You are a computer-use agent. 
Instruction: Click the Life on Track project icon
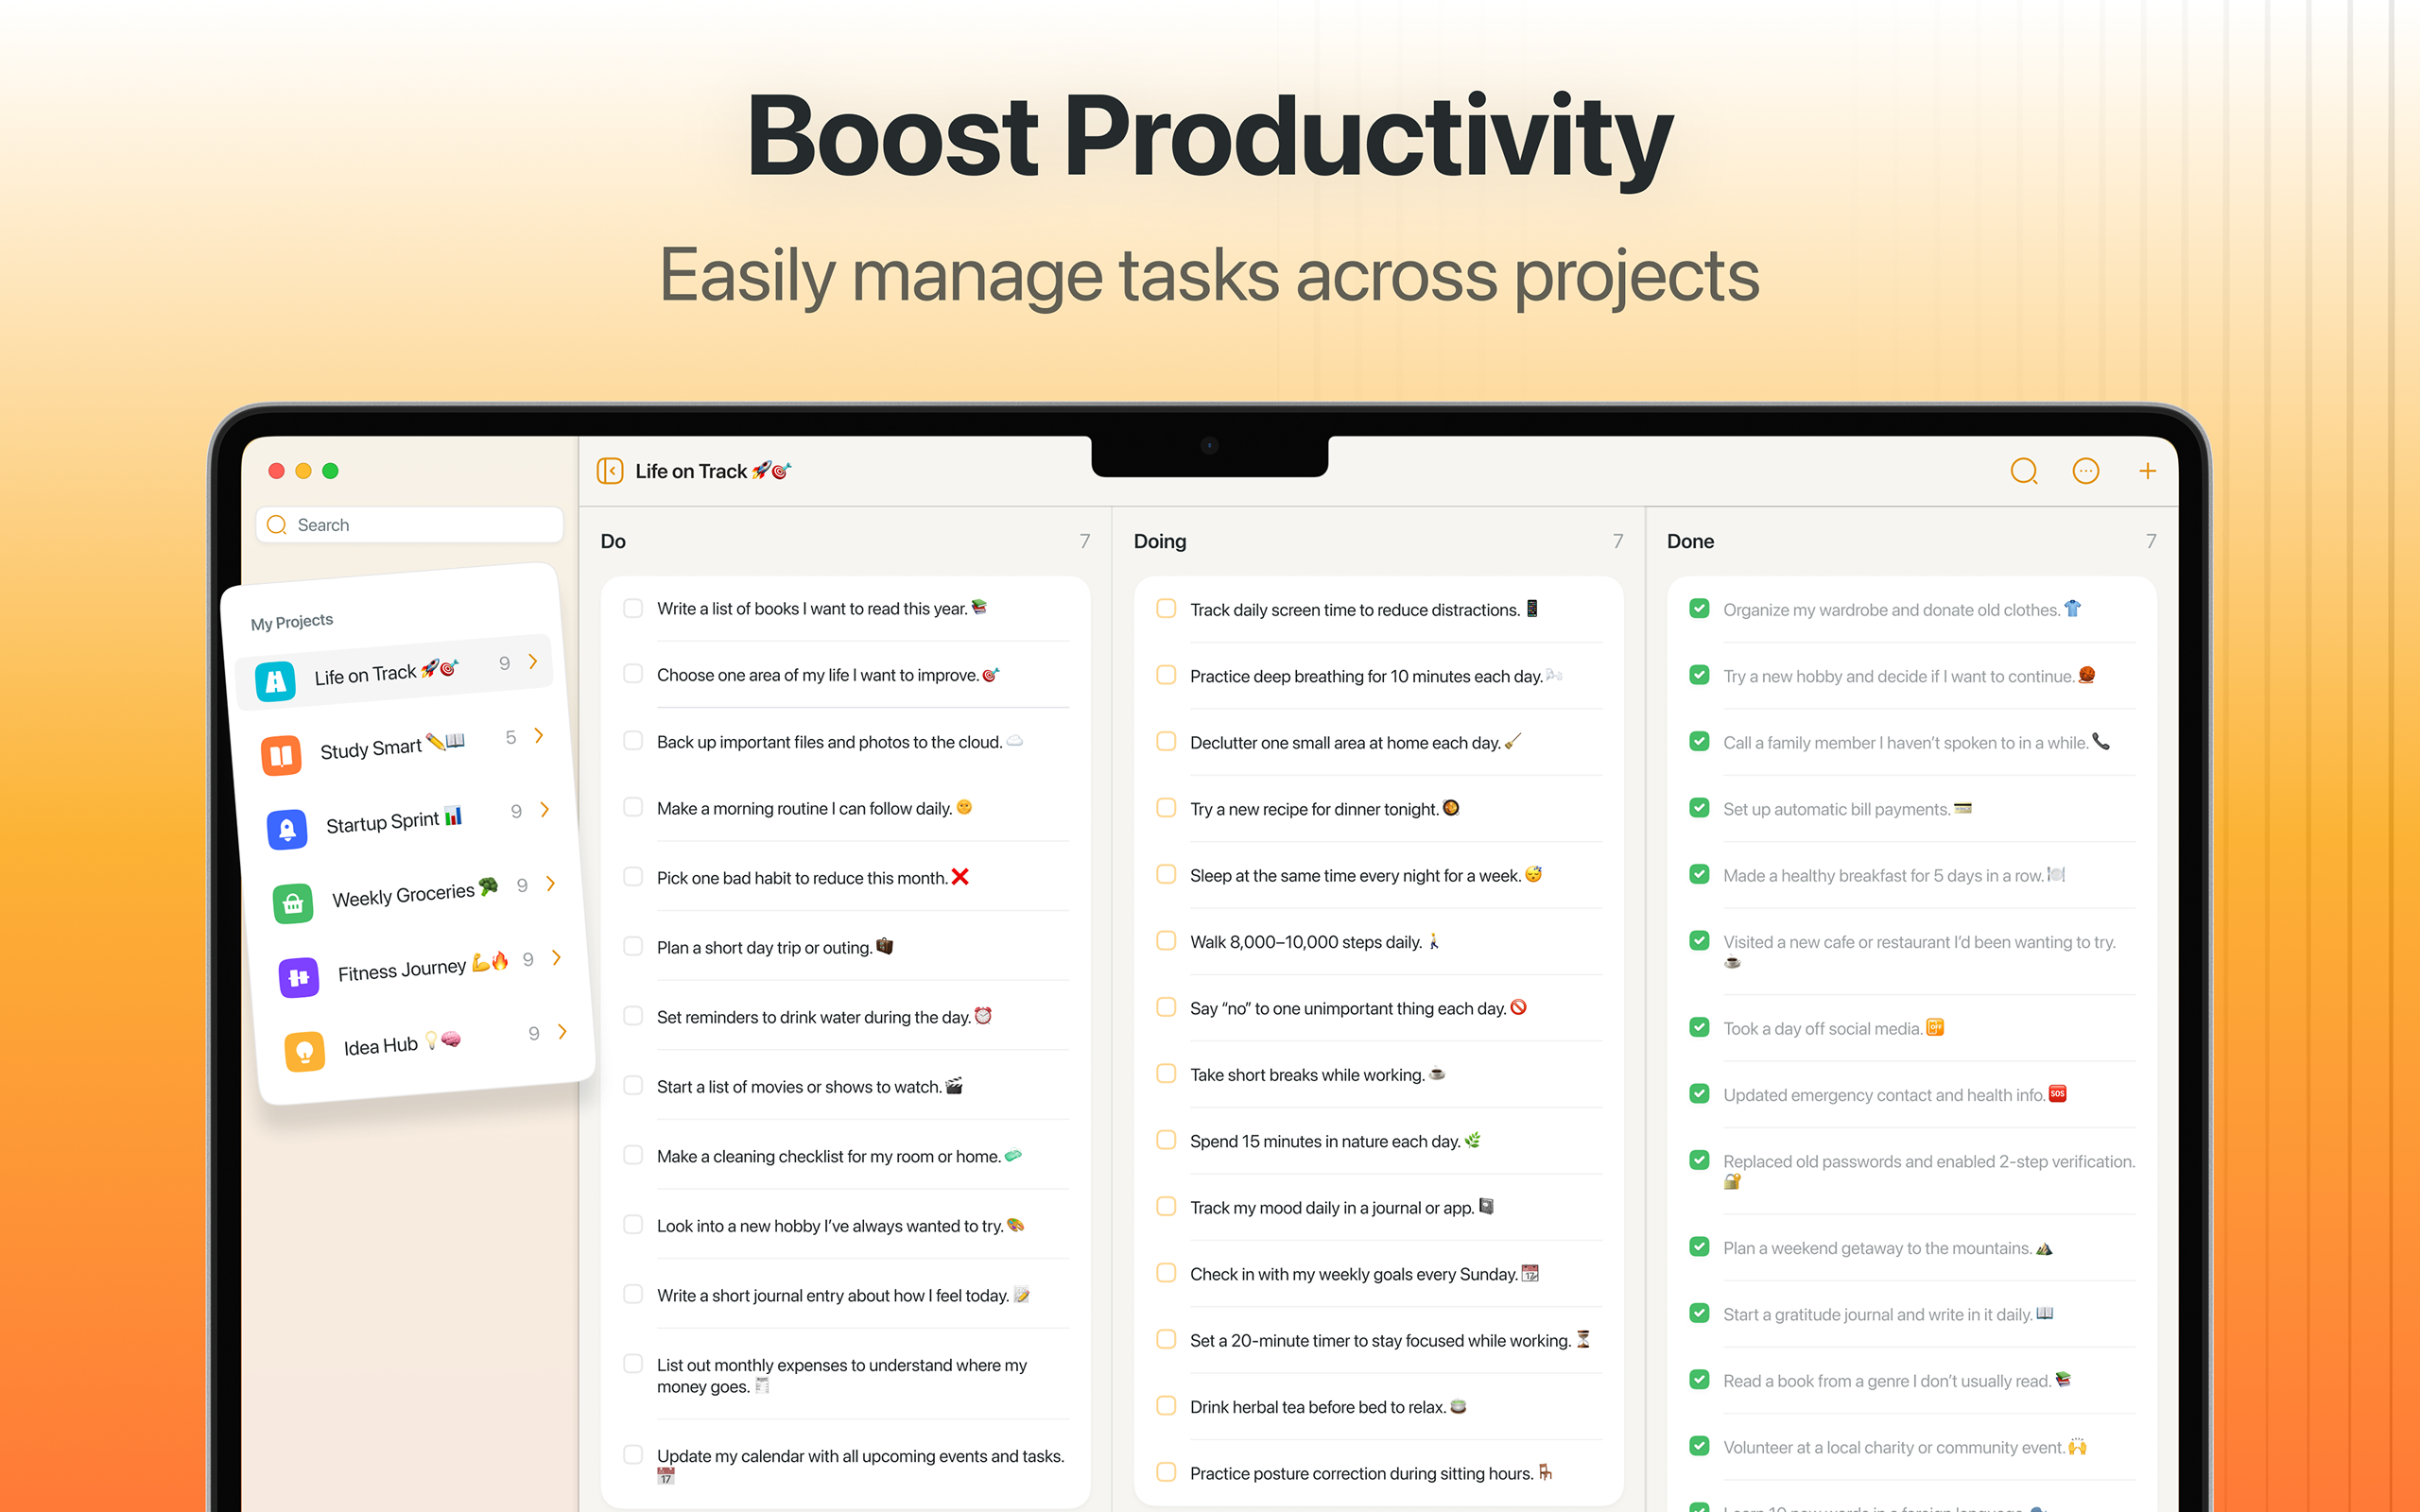click(275, 682)
